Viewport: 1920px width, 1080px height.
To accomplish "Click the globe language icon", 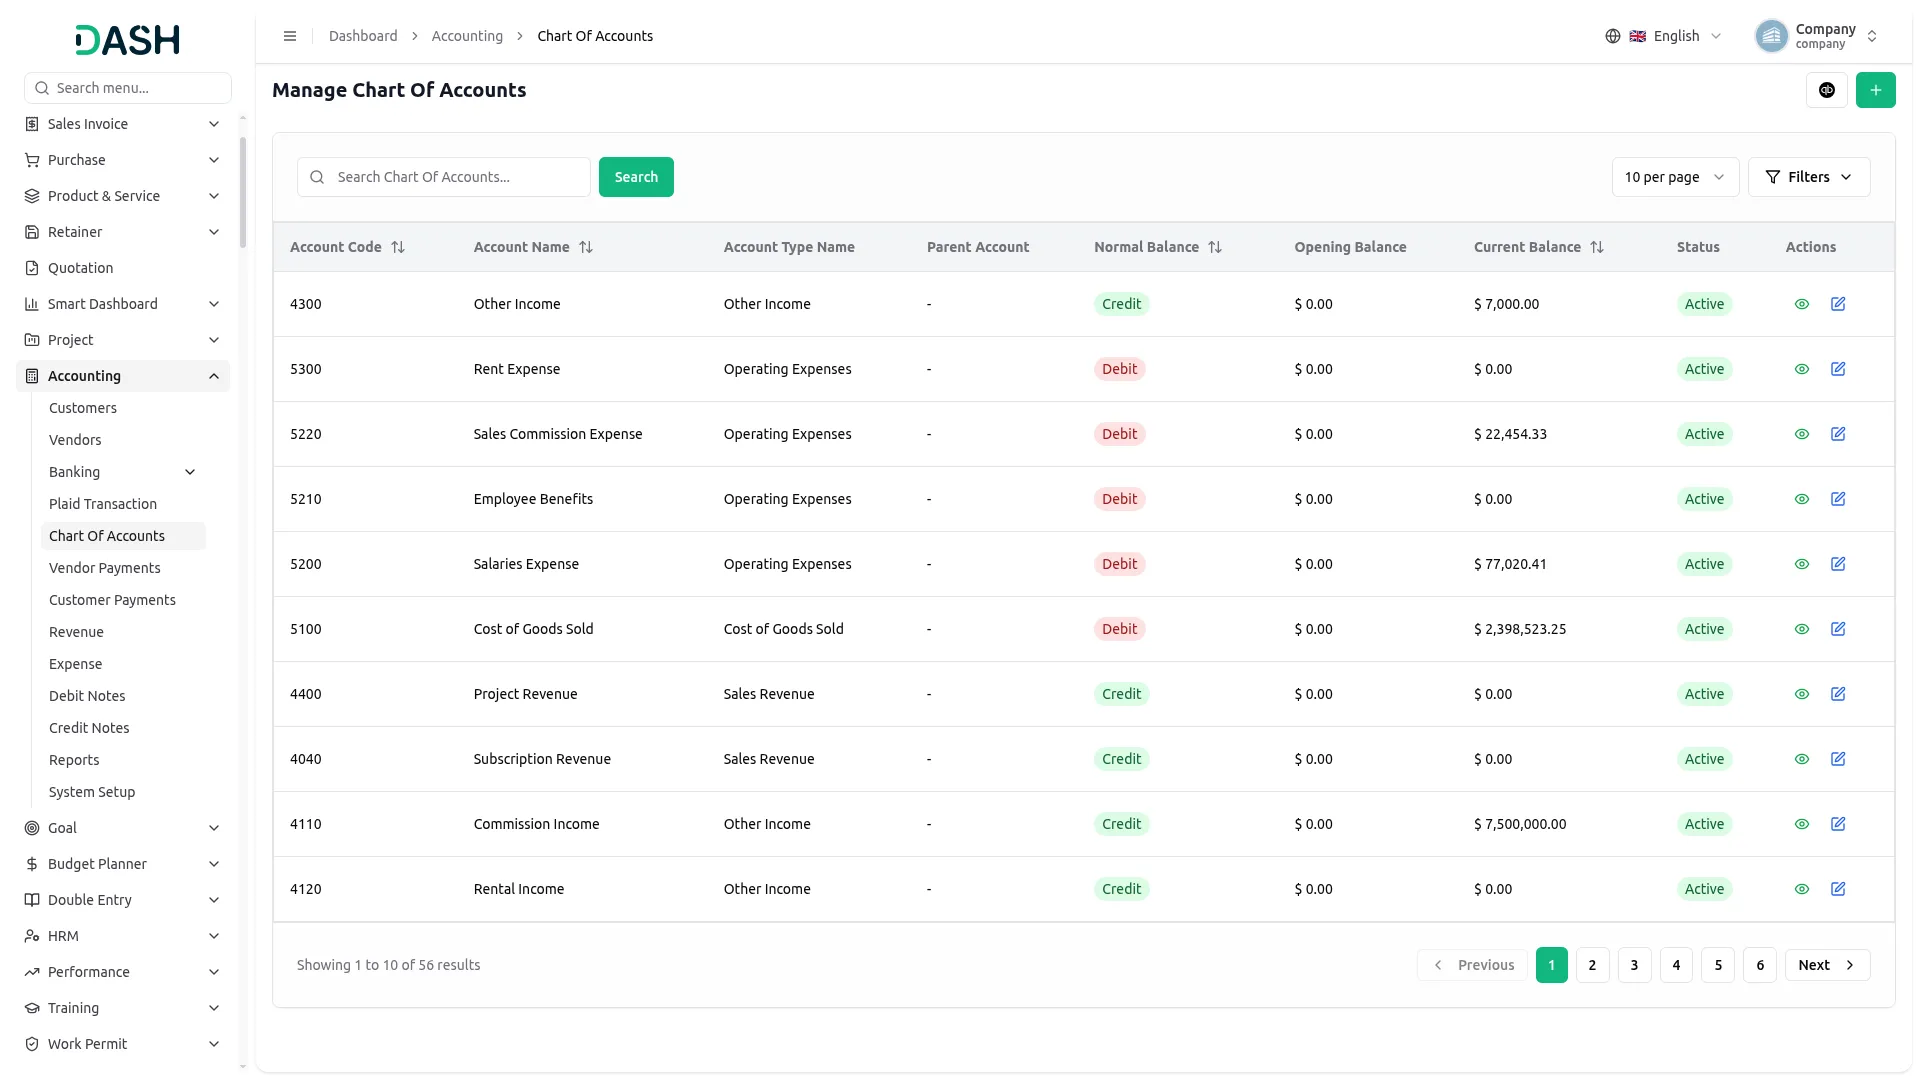I will [1612, 36].
